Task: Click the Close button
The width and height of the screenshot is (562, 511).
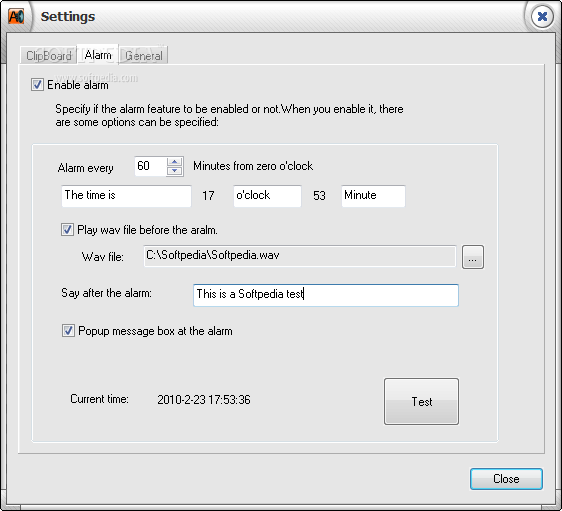Action: tap(506, 479)
